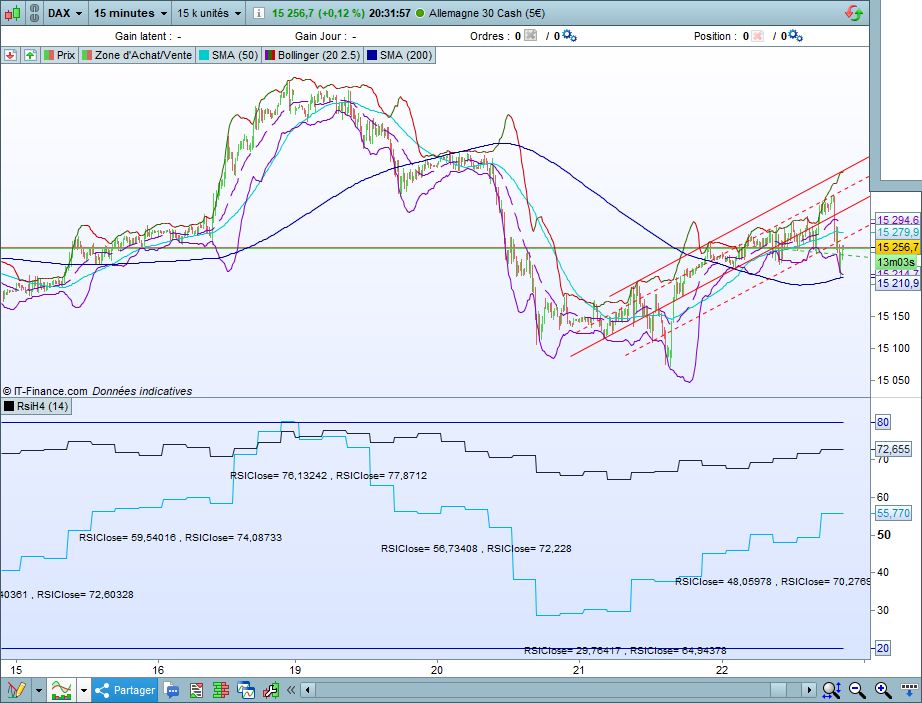Open the drawing tools pencil icon

[15, 690]
